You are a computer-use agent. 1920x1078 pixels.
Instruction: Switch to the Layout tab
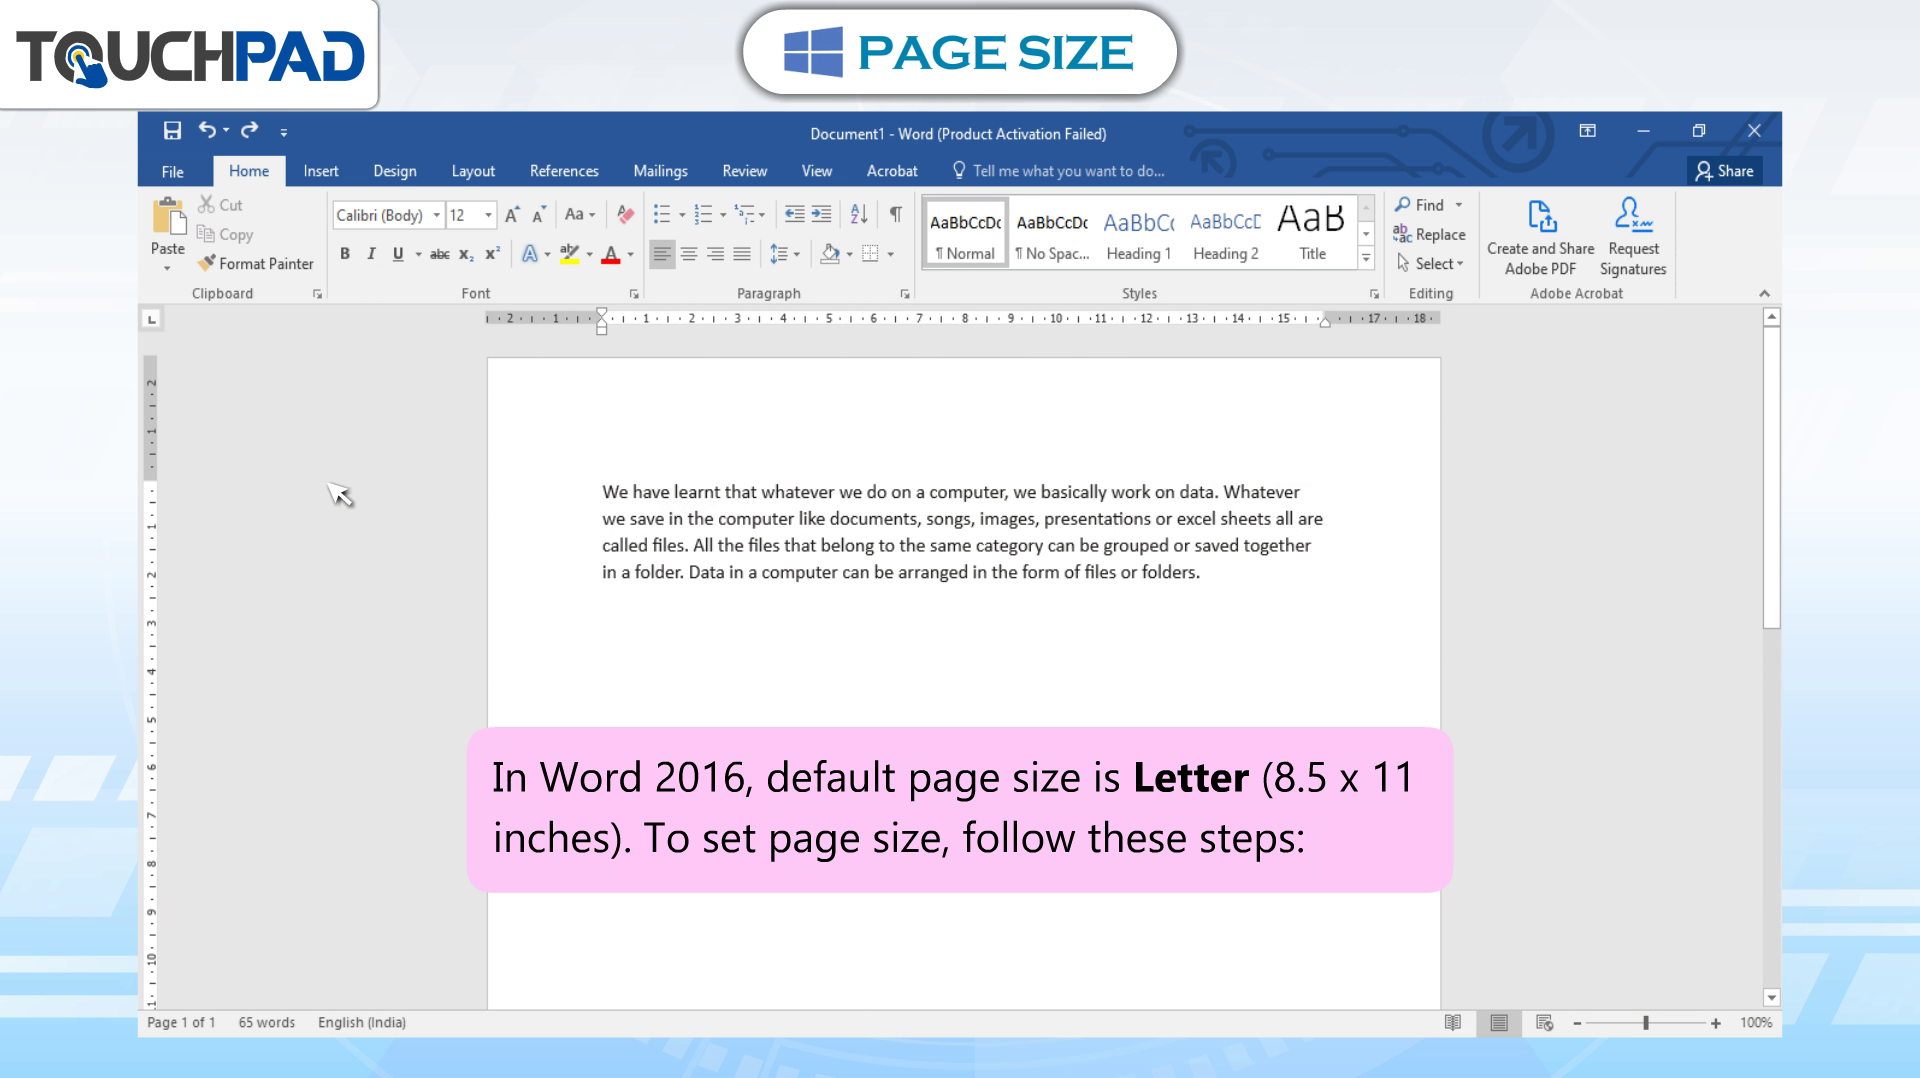point(473,171)
